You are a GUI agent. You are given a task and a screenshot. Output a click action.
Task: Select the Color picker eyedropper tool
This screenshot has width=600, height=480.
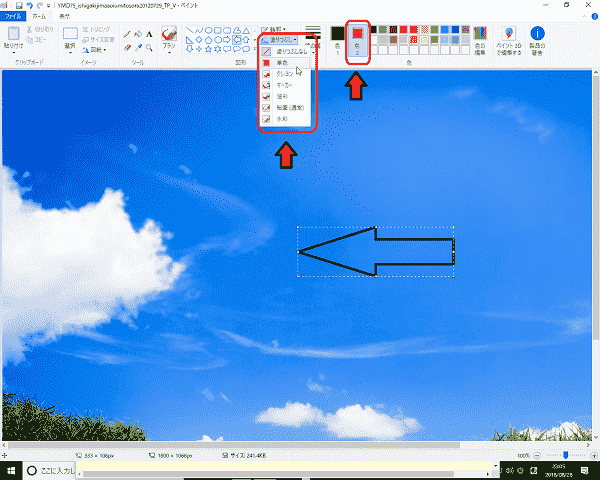(138, 47)
